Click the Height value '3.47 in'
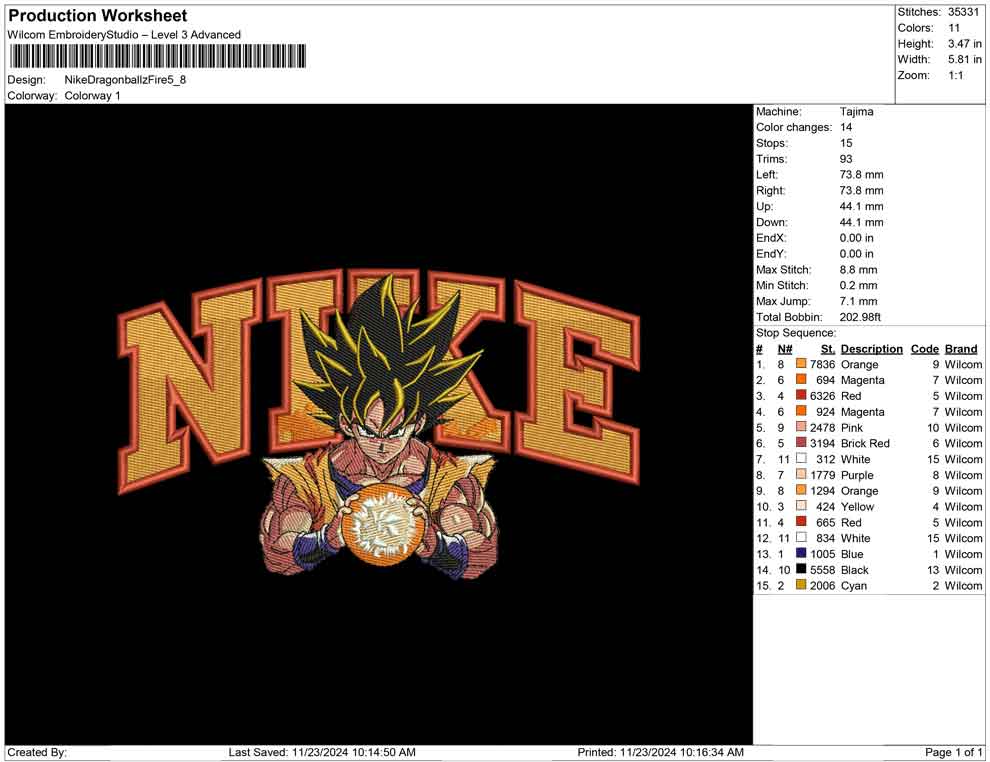Viewport: 990px width, 762px height. [x=965, y=44]
